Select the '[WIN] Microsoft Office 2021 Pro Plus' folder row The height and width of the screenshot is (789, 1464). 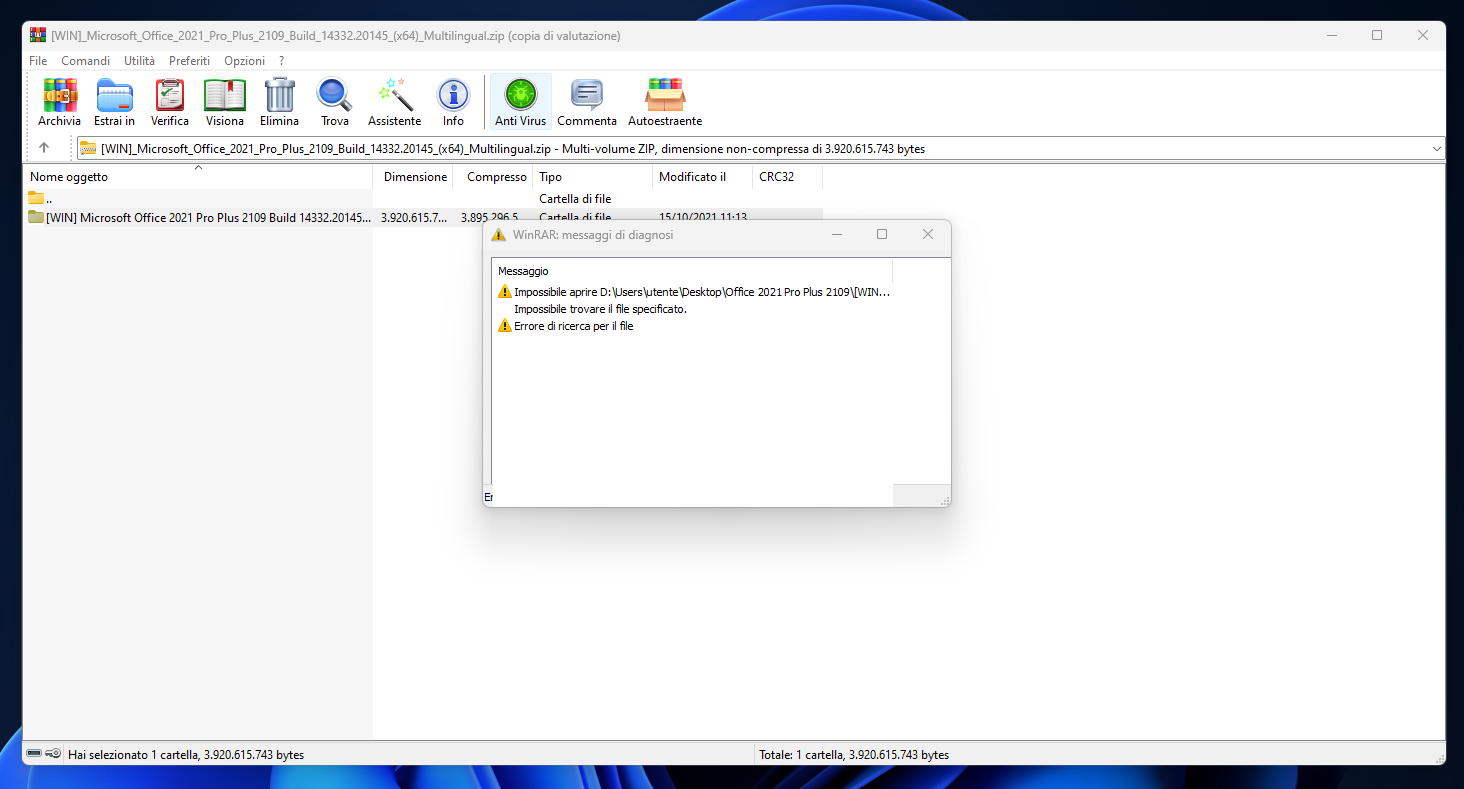[x=423, y=217]
